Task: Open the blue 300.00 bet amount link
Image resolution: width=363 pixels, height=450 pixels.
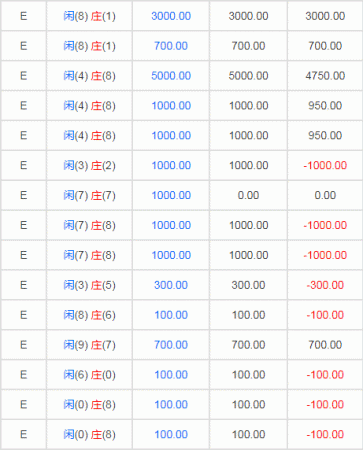Action: pyautogui.click(x=171, y=285)
